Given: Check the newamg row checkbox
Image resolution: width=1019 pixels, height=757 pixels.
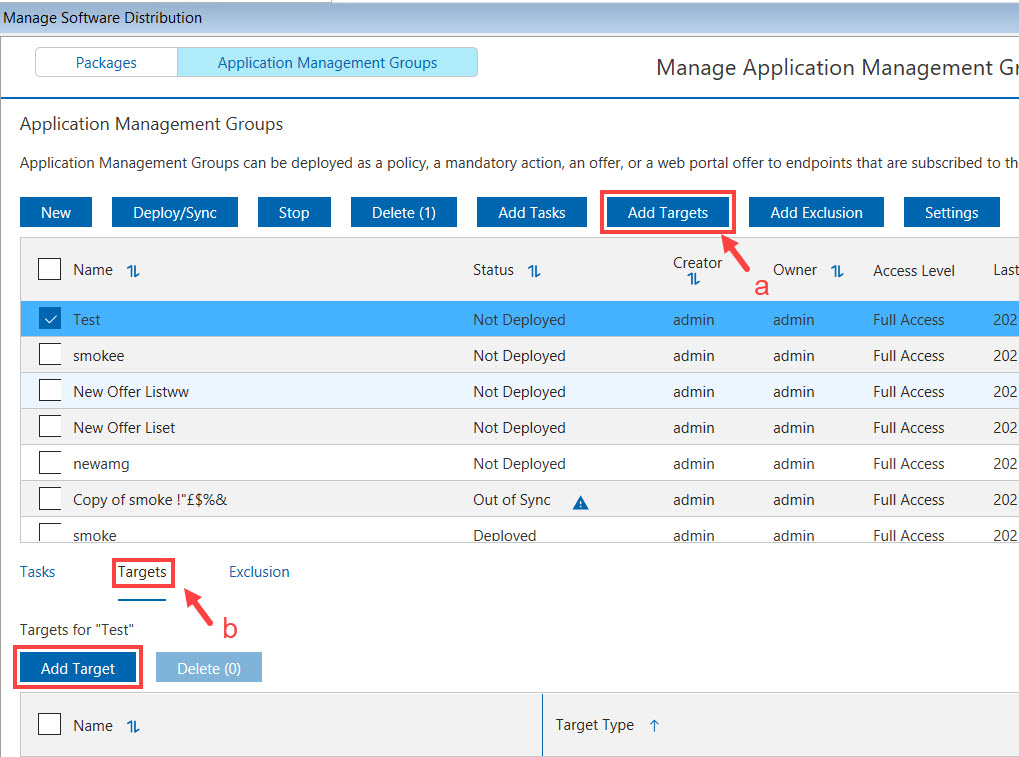Looking at the screenshot, I should 49,463.
